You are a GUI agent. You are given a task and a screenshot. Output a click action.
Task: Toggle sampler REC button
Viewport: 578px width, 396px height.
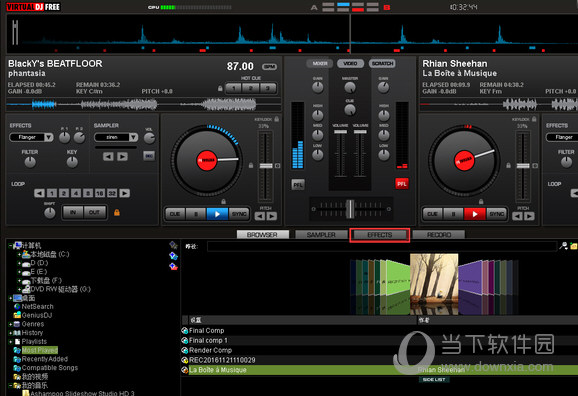149,156
